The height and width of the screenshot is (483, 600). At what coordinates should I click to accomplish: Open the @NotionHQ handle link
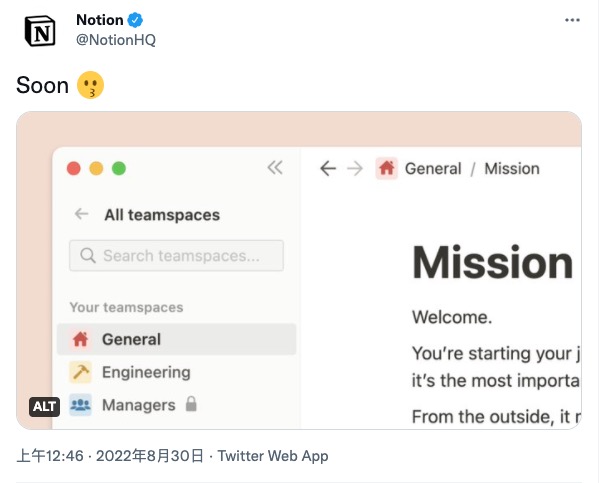pyautogui.click(x=116, y=39)
